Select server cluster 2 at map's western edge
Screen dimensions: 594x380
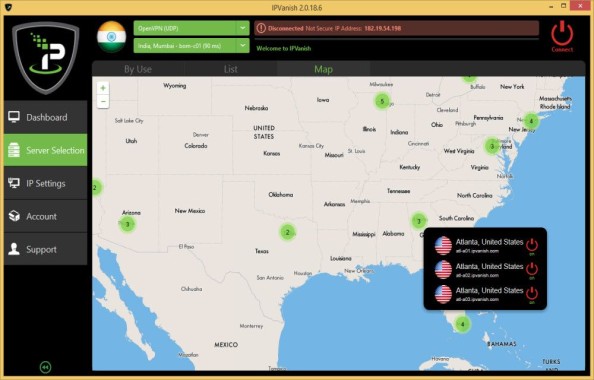(x=97, y=187)
